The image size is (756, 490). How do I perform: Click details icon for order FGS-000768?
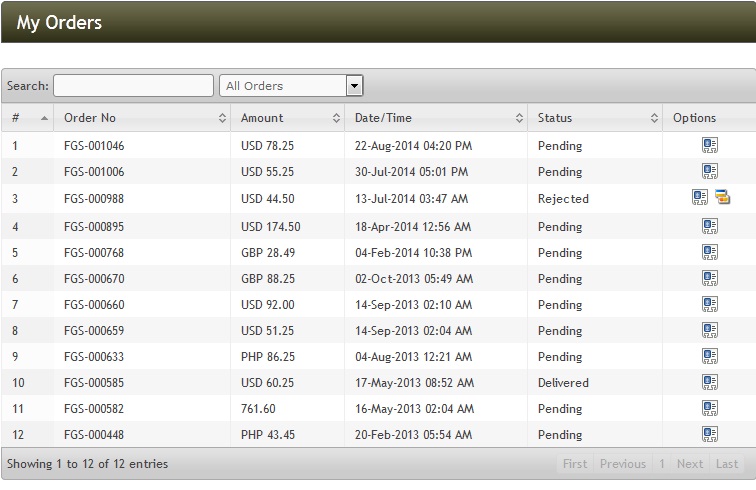tap(709, 252)
